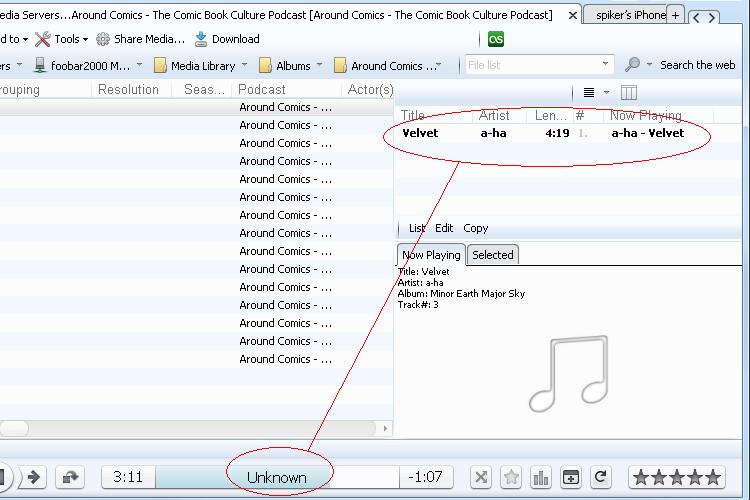
Task: Click the Share Media button
Action: (140, 39)
